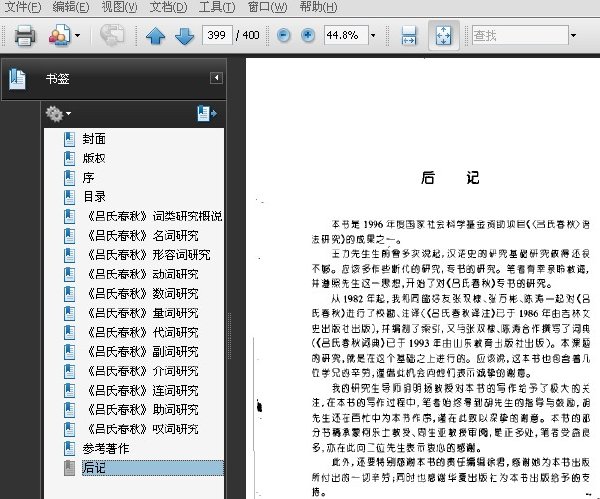Open the 视图(V) menu
The image size is (600, 499).
point(119,7)
